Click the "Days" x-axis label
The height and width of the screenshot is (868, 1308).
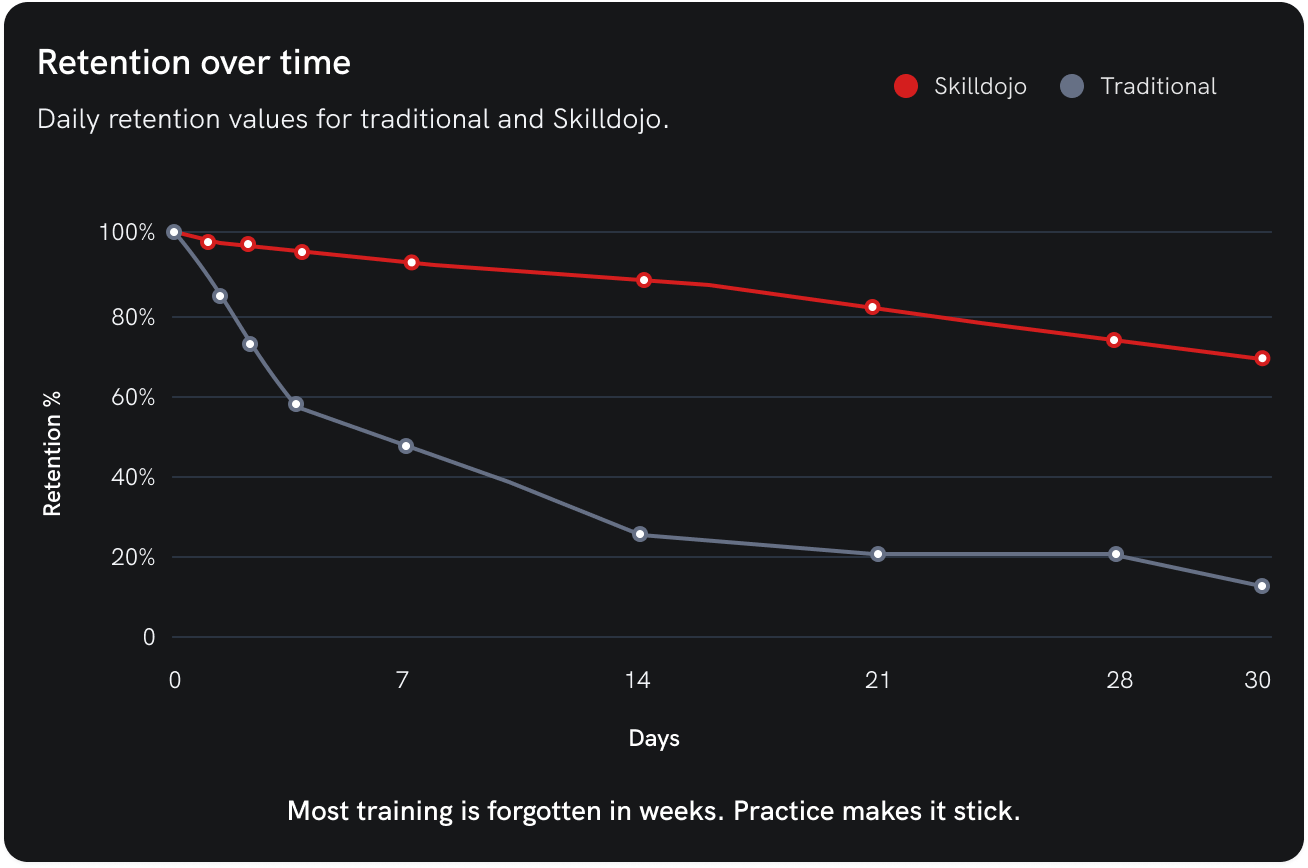point(654,739)
